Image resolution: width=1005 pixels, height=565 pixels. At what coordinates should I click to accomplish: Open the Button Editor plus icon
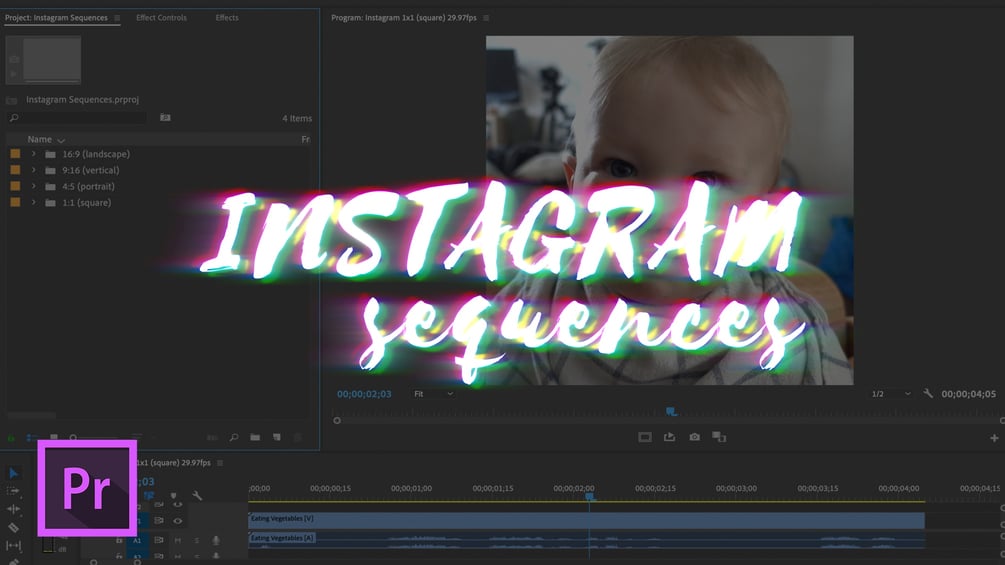994,438
